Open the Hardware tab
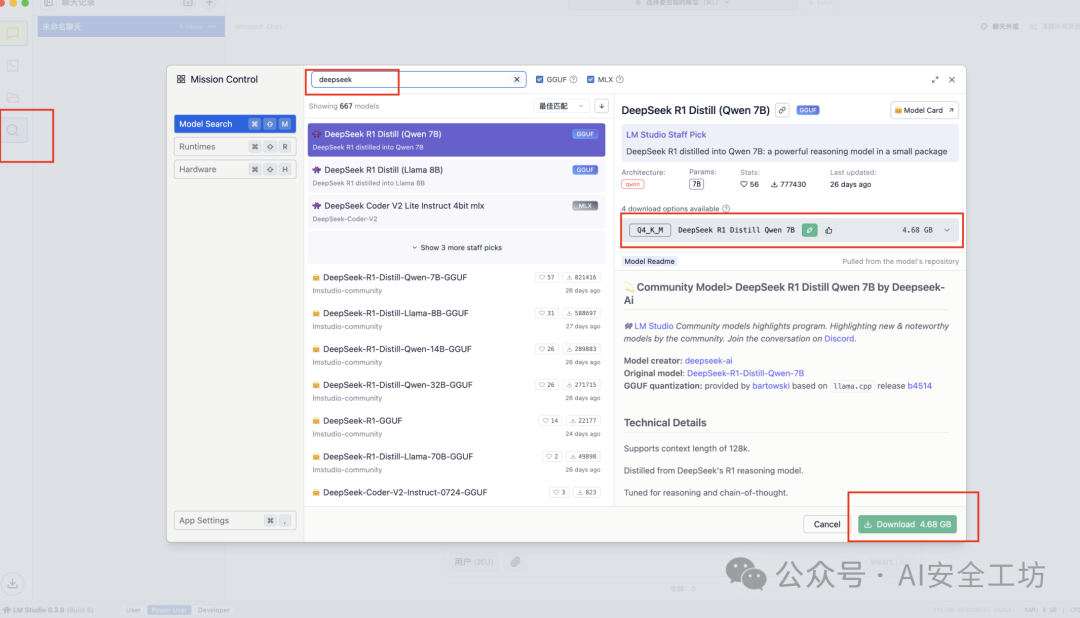1080x618 pixels. pyautogui.click(x=235, y=169)
